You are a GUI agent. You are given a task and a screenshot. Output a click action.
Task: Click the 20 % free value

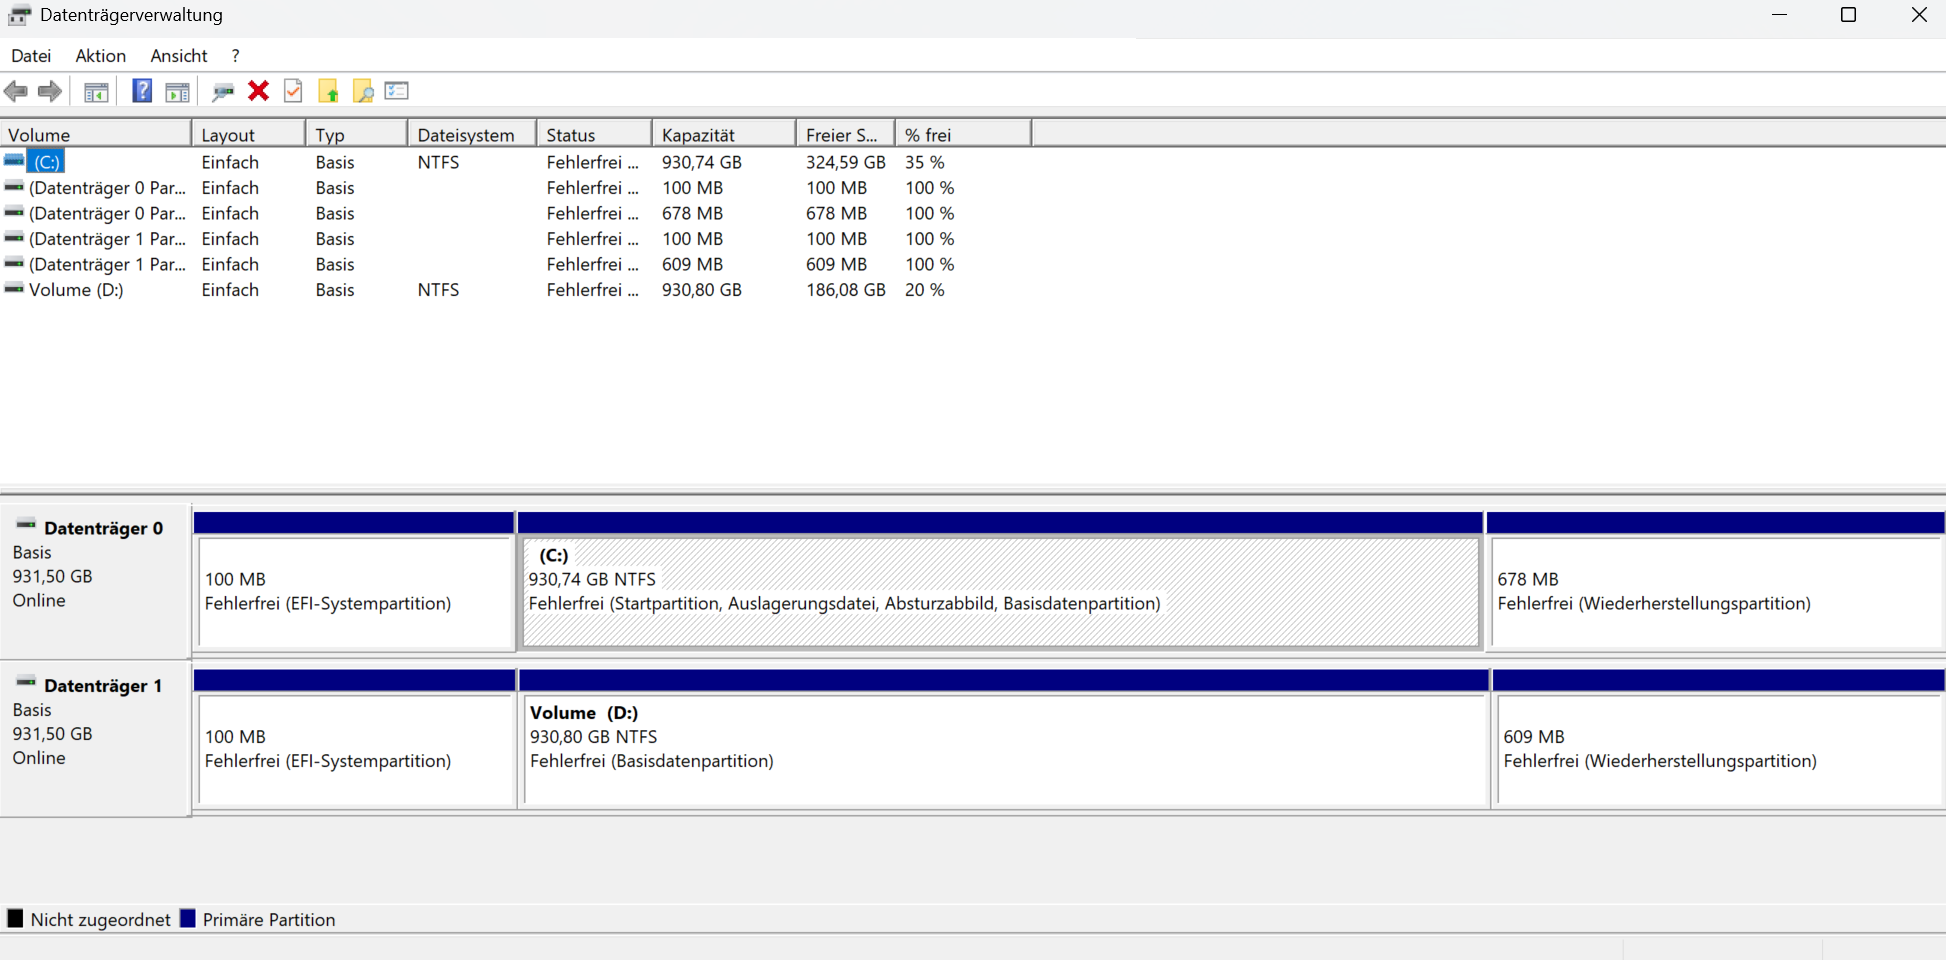(x=925, y=290)
